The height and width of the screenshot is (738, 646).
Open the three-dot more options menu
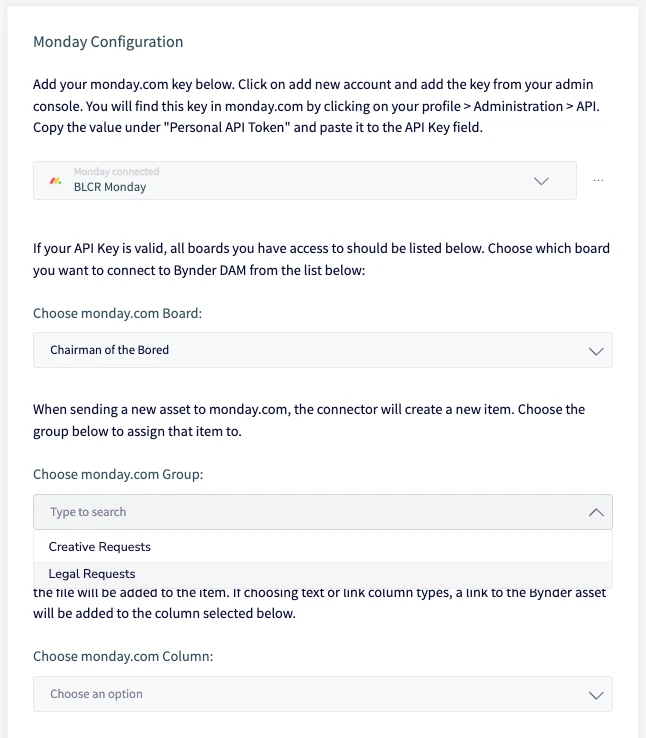tap(598, 181)
